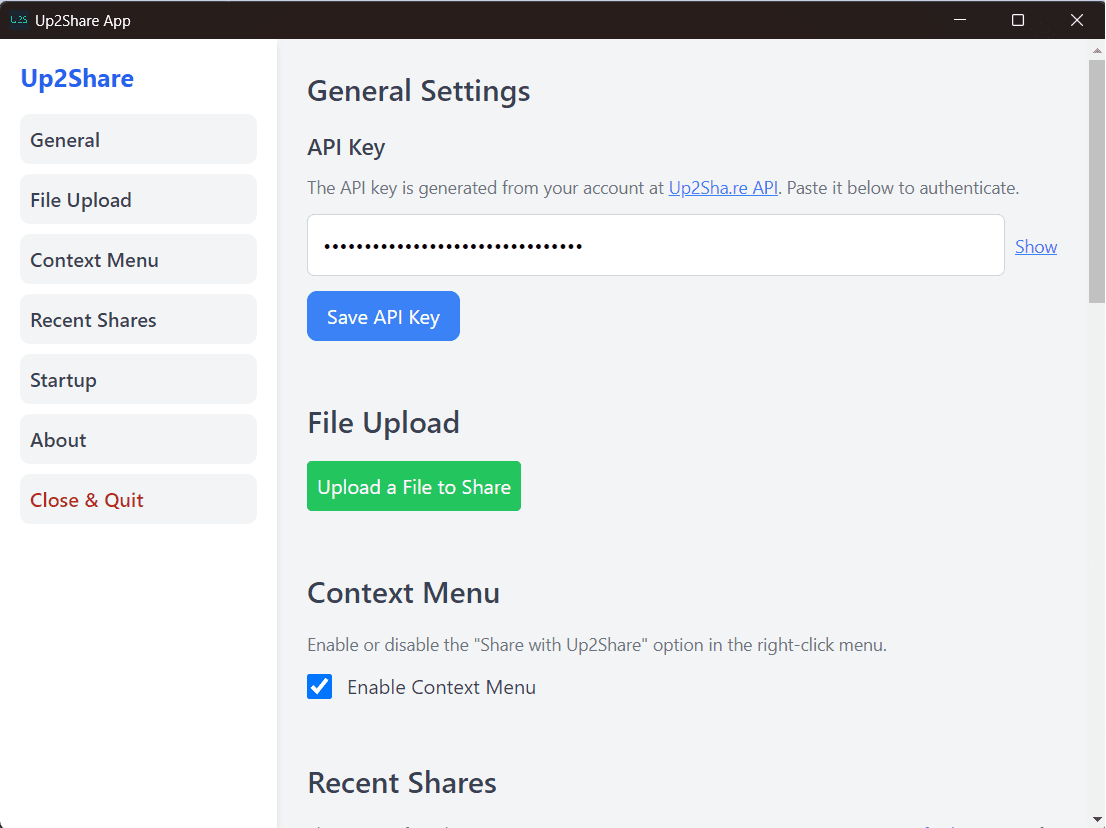This screenshot has height=828, width=1106.
Task: Close the Up2Share App window
Action: (x=1076, y=20)
